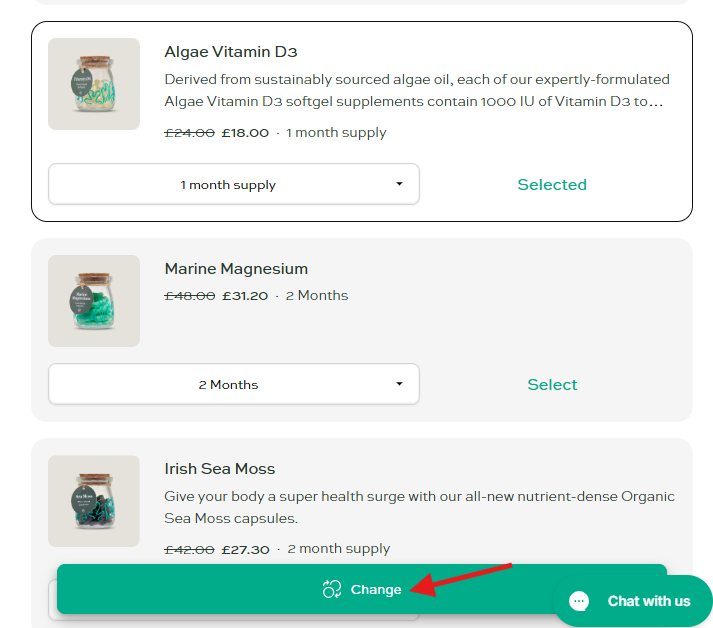Open the 1 month supply dropdown
This screenshot has width=713, height=628.
(x=233, y=184)
